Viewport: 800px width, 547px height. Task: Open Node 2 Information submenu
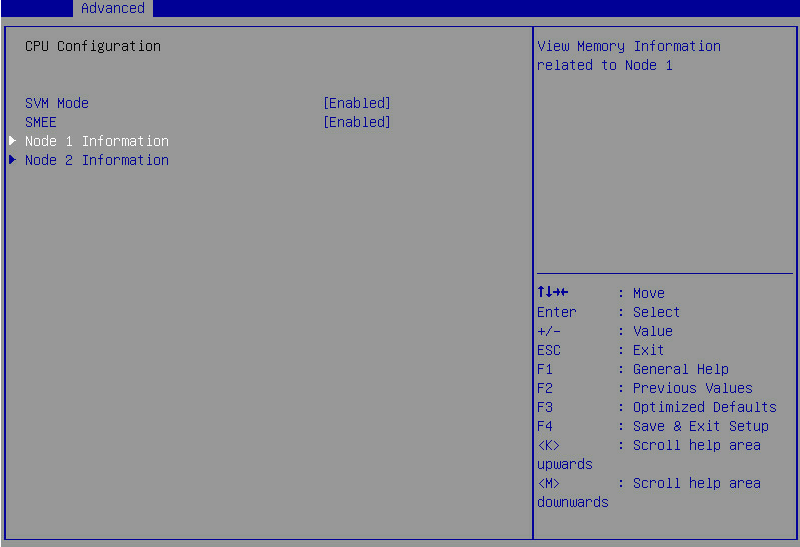97,160
